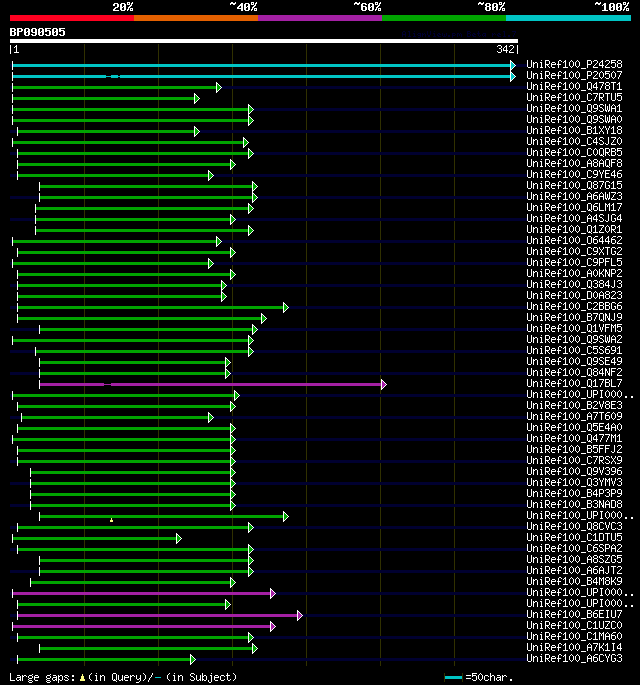
Task: Click label UniRef100_Q384J3
Action: (574, 284)
